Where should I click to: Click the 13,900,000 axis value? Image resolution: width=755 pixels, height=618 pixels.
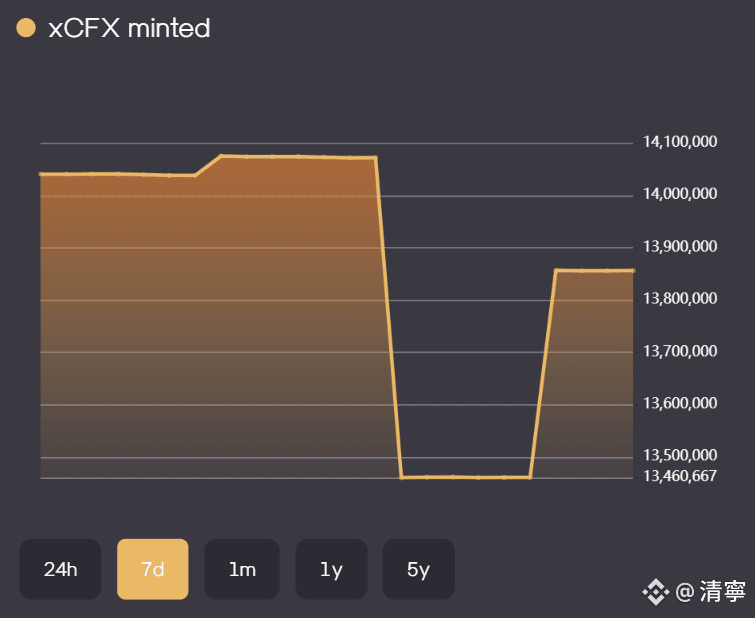(680, 247)
